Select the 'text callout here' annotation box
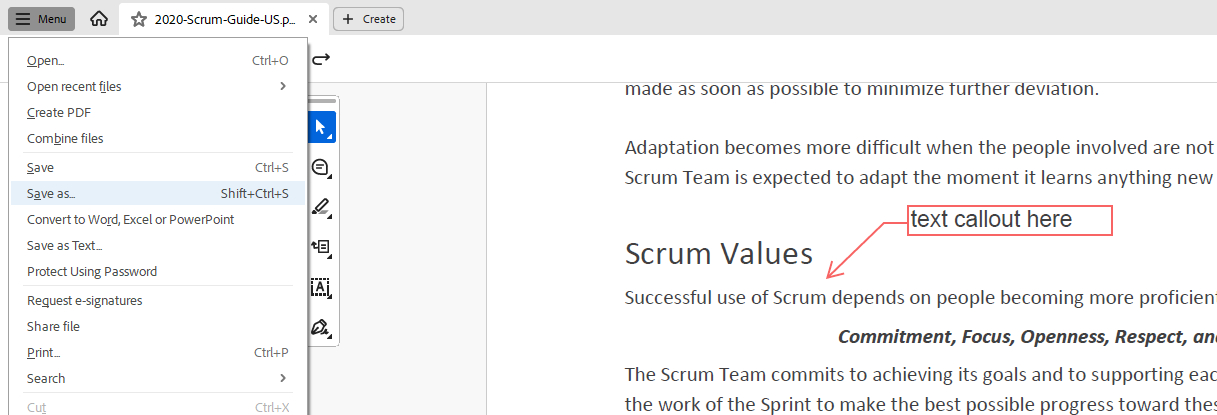 pyautogui.click(x=1009, y=220)
